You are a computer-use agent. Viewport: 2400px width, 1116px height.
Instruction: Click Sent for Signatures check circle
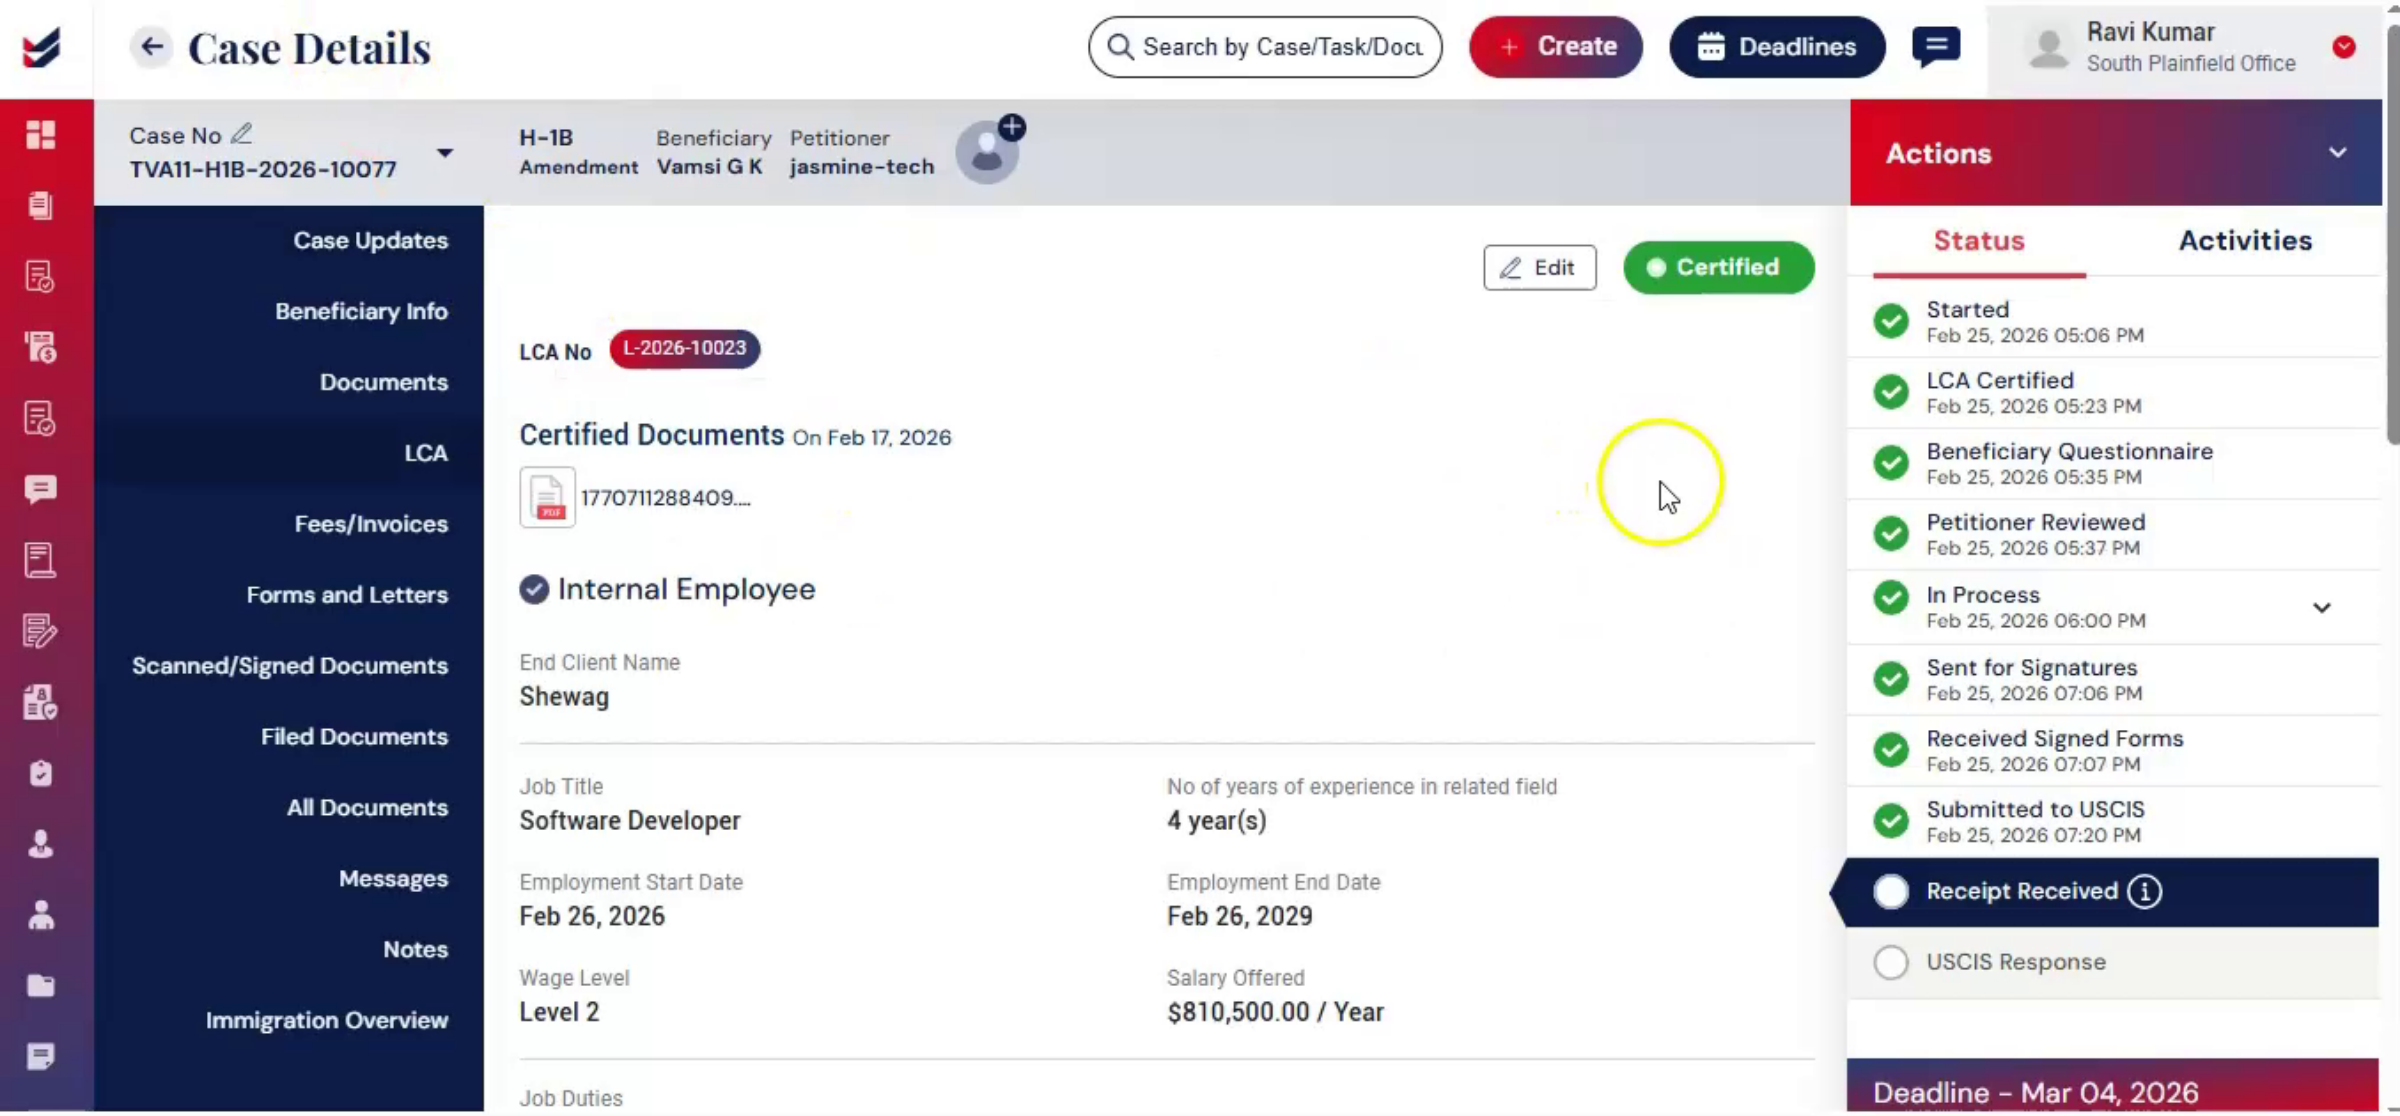coord(1891,679)
